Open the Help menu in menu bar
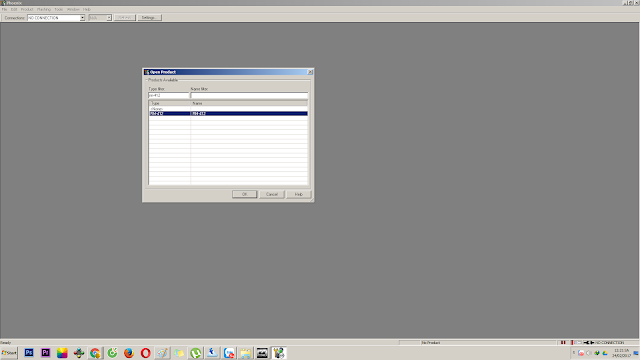 coord(87,9)
